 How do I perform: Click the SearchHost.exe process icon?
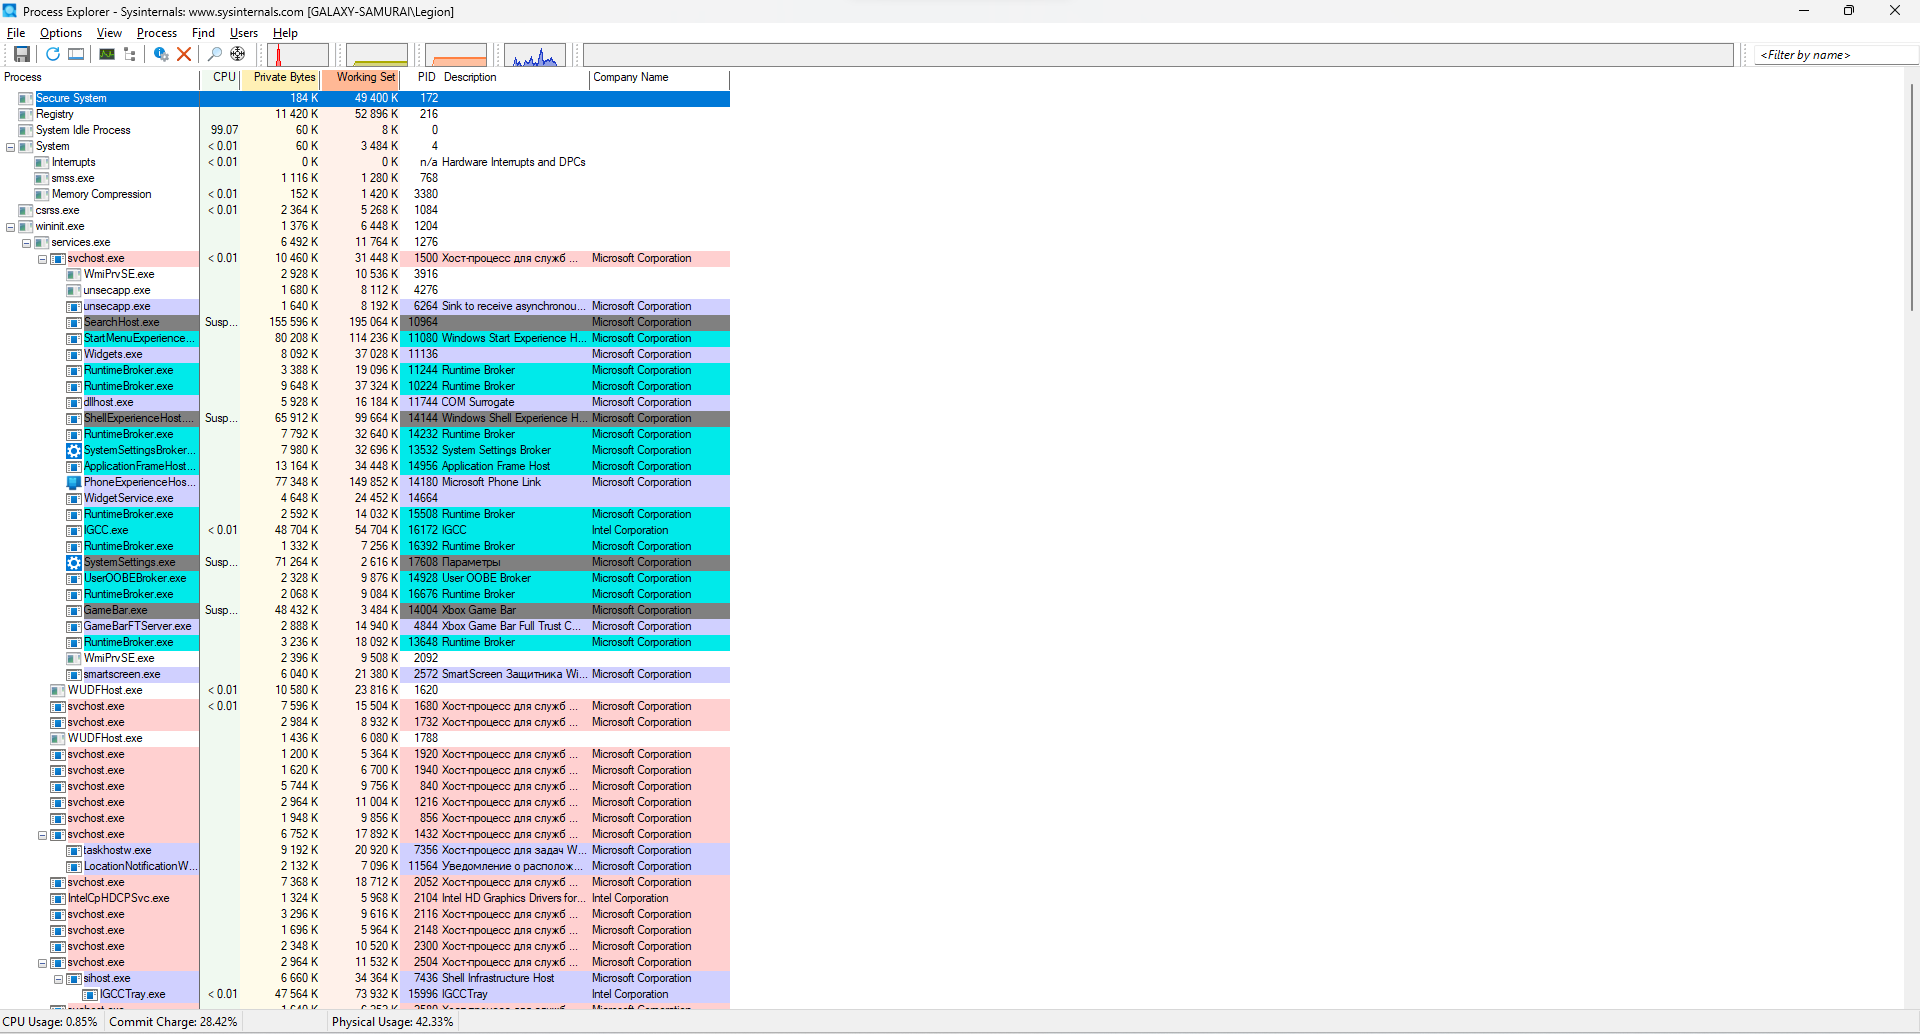(74, 322)
